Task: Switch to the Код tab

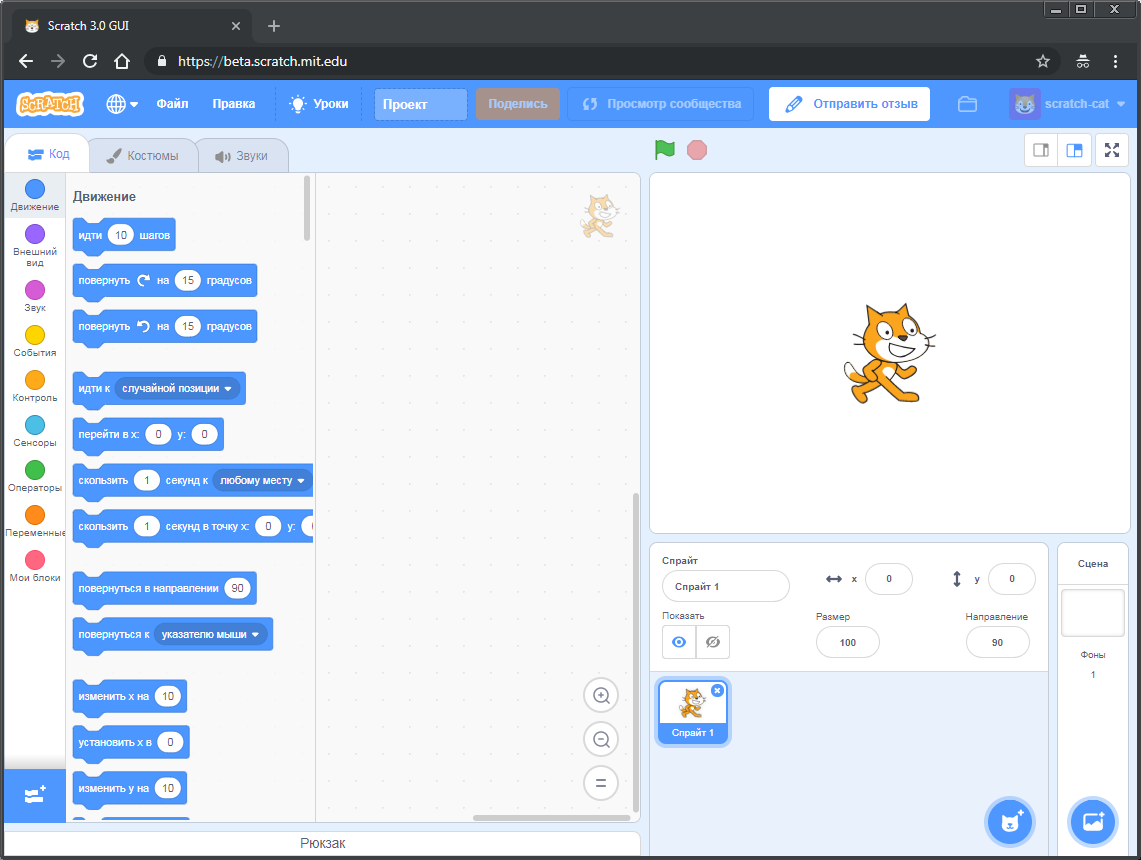Action: point(48,154)
